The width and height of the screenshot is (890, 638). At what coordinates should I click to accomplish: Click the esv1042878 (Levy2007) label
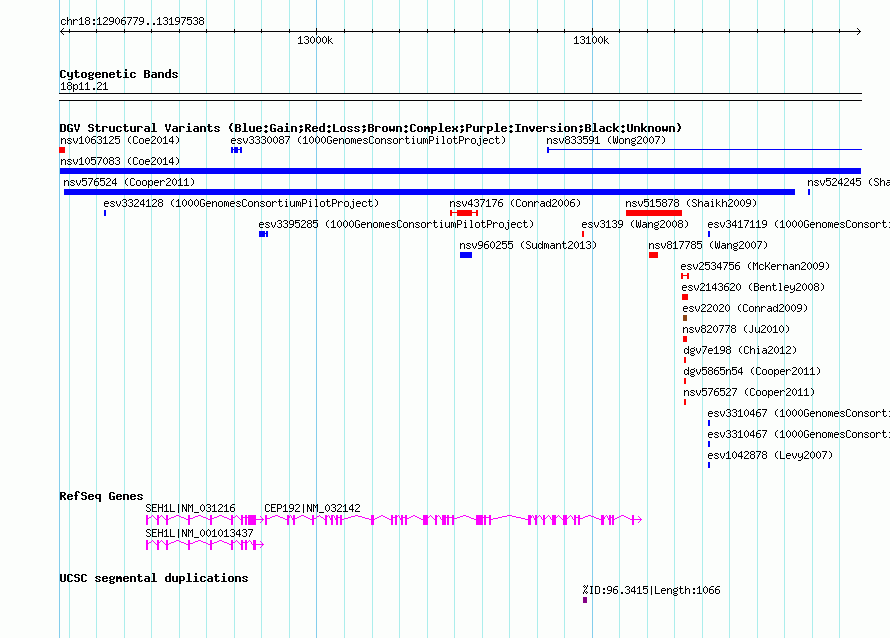coord(770,455)
